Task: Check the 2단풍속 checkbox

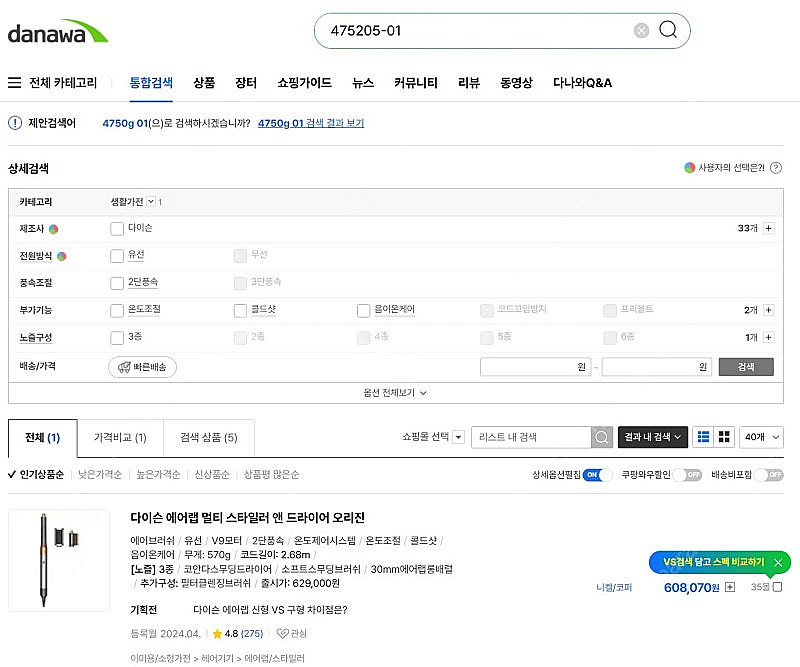Action: coord(117,283)
